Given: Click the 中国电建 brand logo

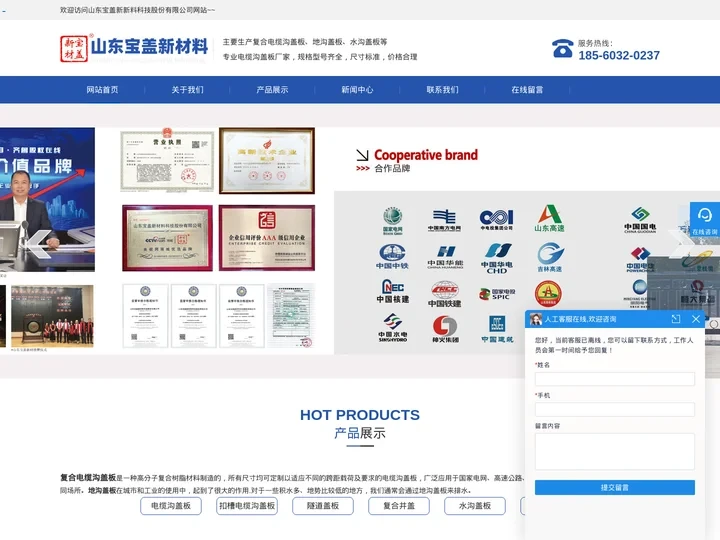Looking at the screenshot, I should pos(640,259).
